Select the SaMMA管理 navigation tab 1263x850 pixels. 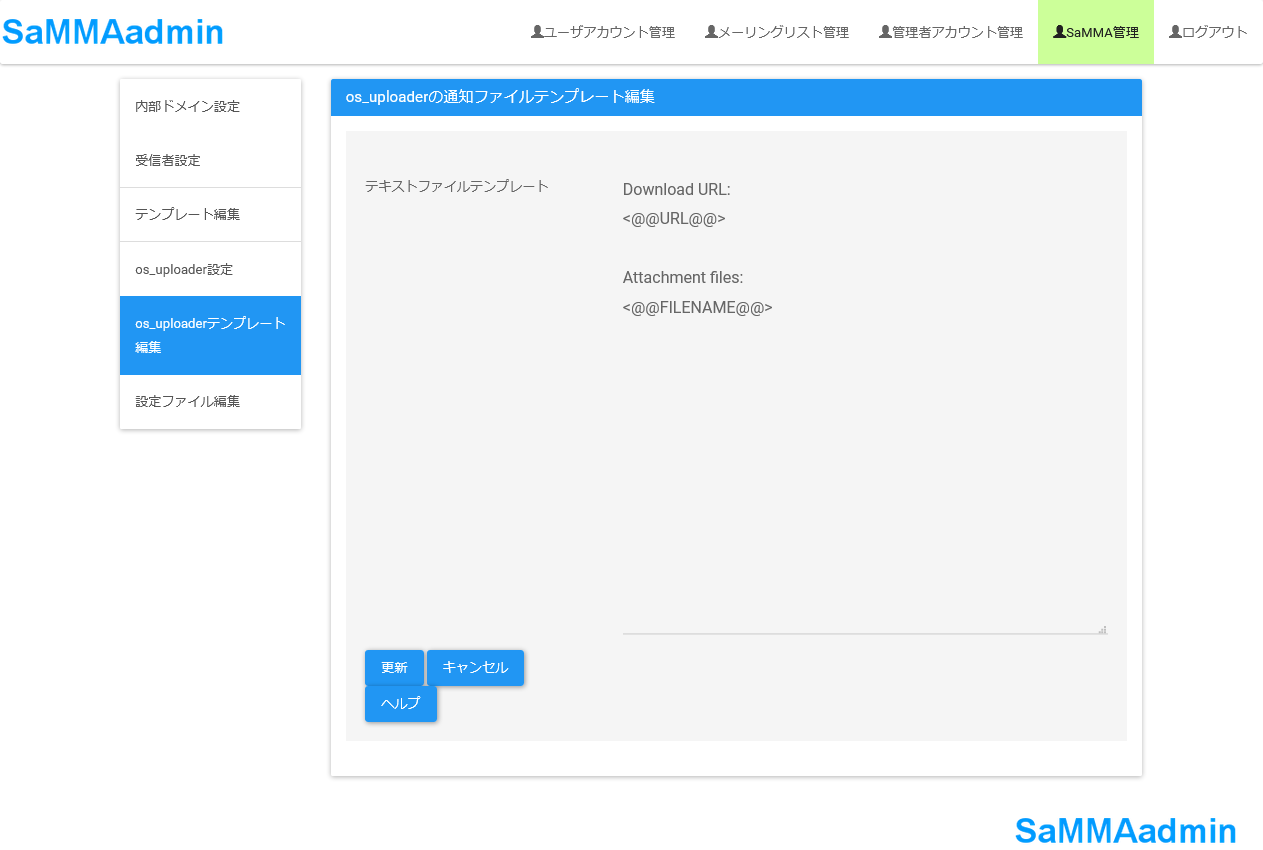[x=1096, y=32]
